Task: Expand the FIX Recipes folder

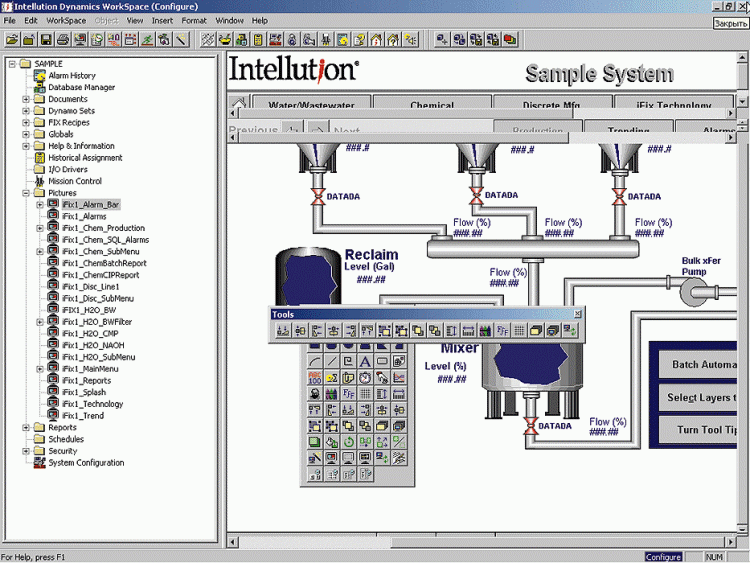Action: coord(26,122)
